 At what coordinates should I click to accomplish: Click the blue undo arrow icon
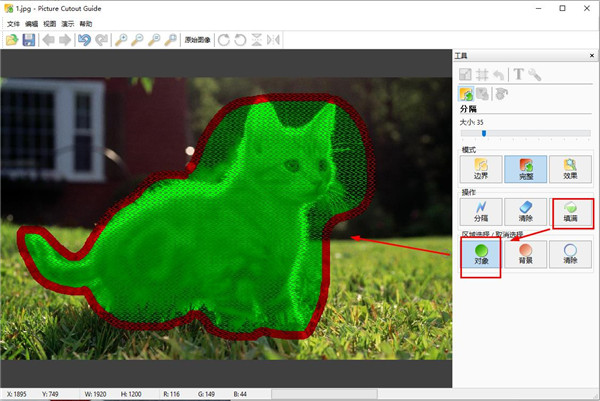click(x=83, y=40)
